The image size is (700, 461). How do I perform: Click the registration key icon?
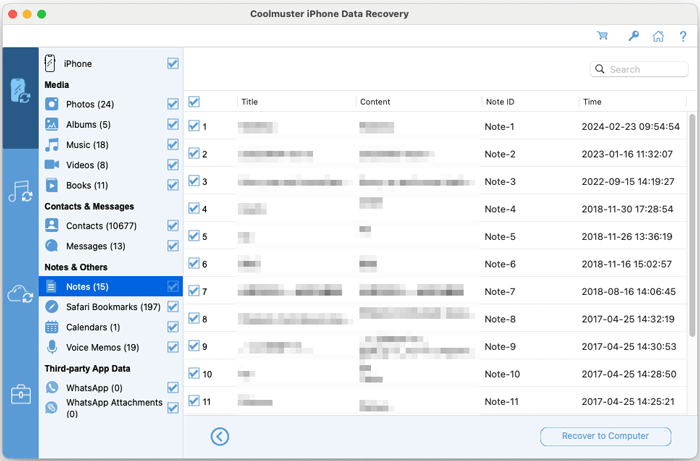(x=633, y=36)
